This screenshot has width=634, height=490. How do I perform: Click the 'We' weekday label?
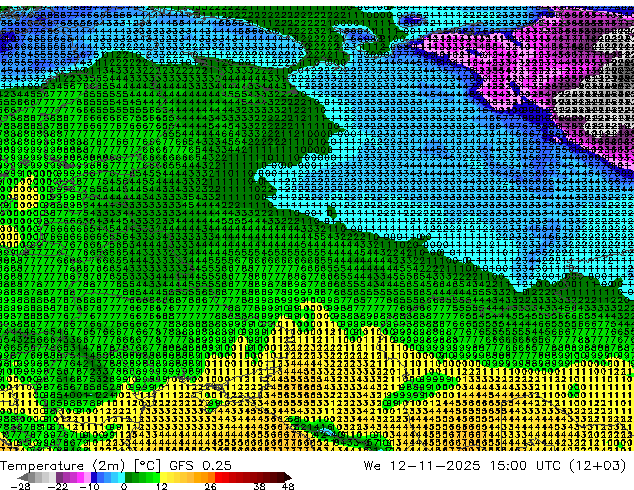pos(372,466)
